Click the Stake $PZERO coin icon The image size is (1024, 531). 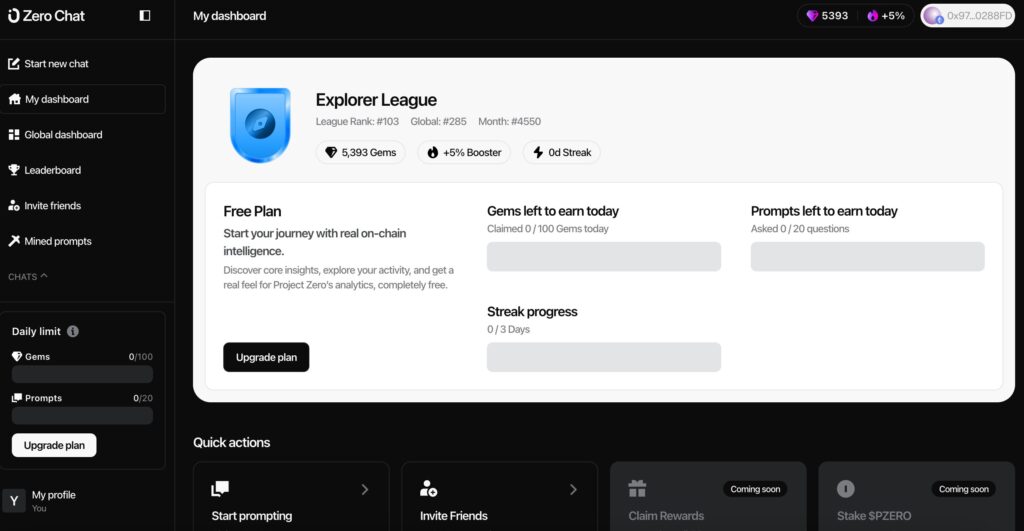[846, 489]
